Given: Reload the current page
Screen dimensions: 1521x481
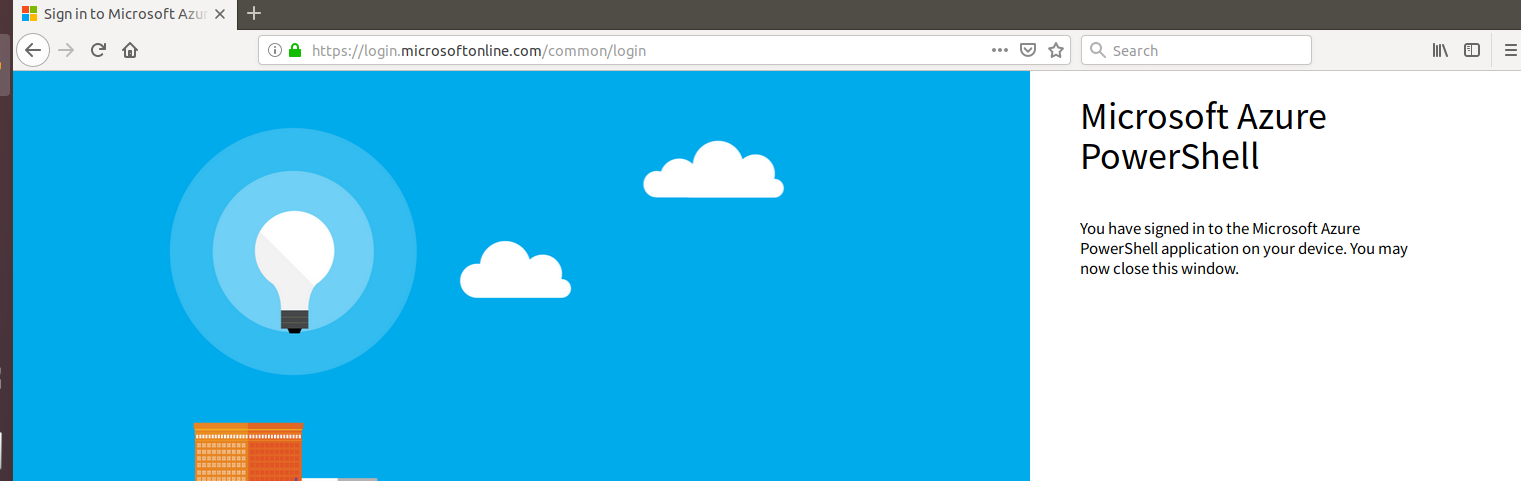Looking at the screenshot, I should point(98,50).
